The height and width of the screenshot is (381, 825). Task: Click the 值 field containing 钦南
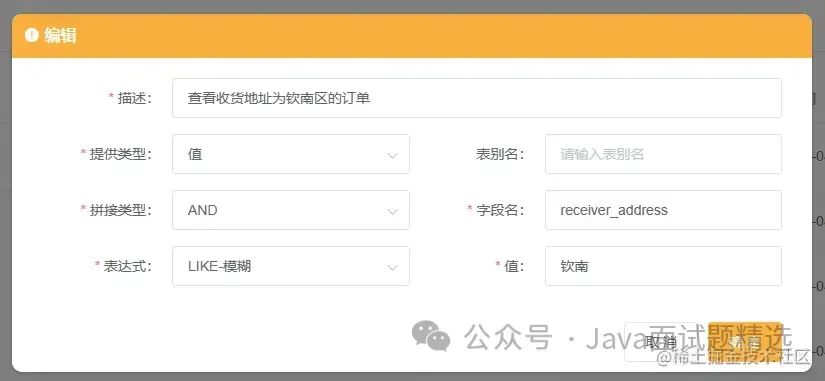(663, 266)
